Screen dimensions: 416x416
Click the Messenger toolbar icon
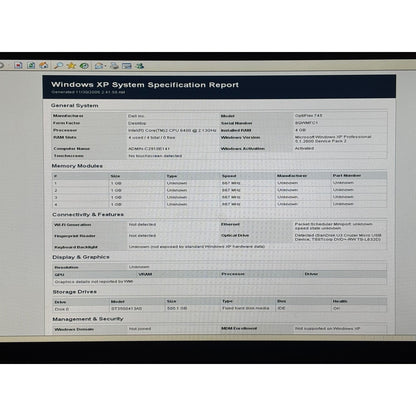[140, 66]
